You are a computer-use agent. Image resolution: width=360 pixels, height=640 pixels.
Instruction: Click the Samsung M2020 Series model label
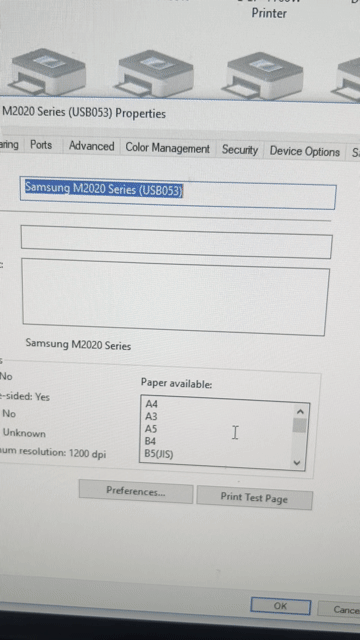(x=78, y=344)
